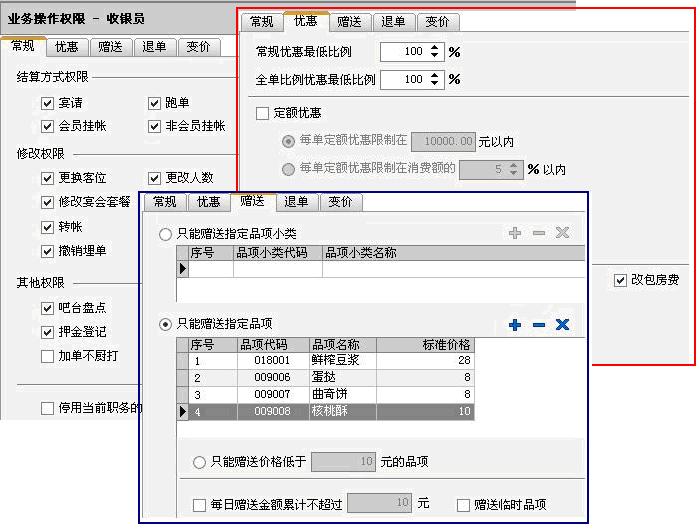Choose the 只能赠送价格低于 radio option
Image resolution: width=700 pixels, height=530 pixels.
pyautogui.click(x=199, y=462)
